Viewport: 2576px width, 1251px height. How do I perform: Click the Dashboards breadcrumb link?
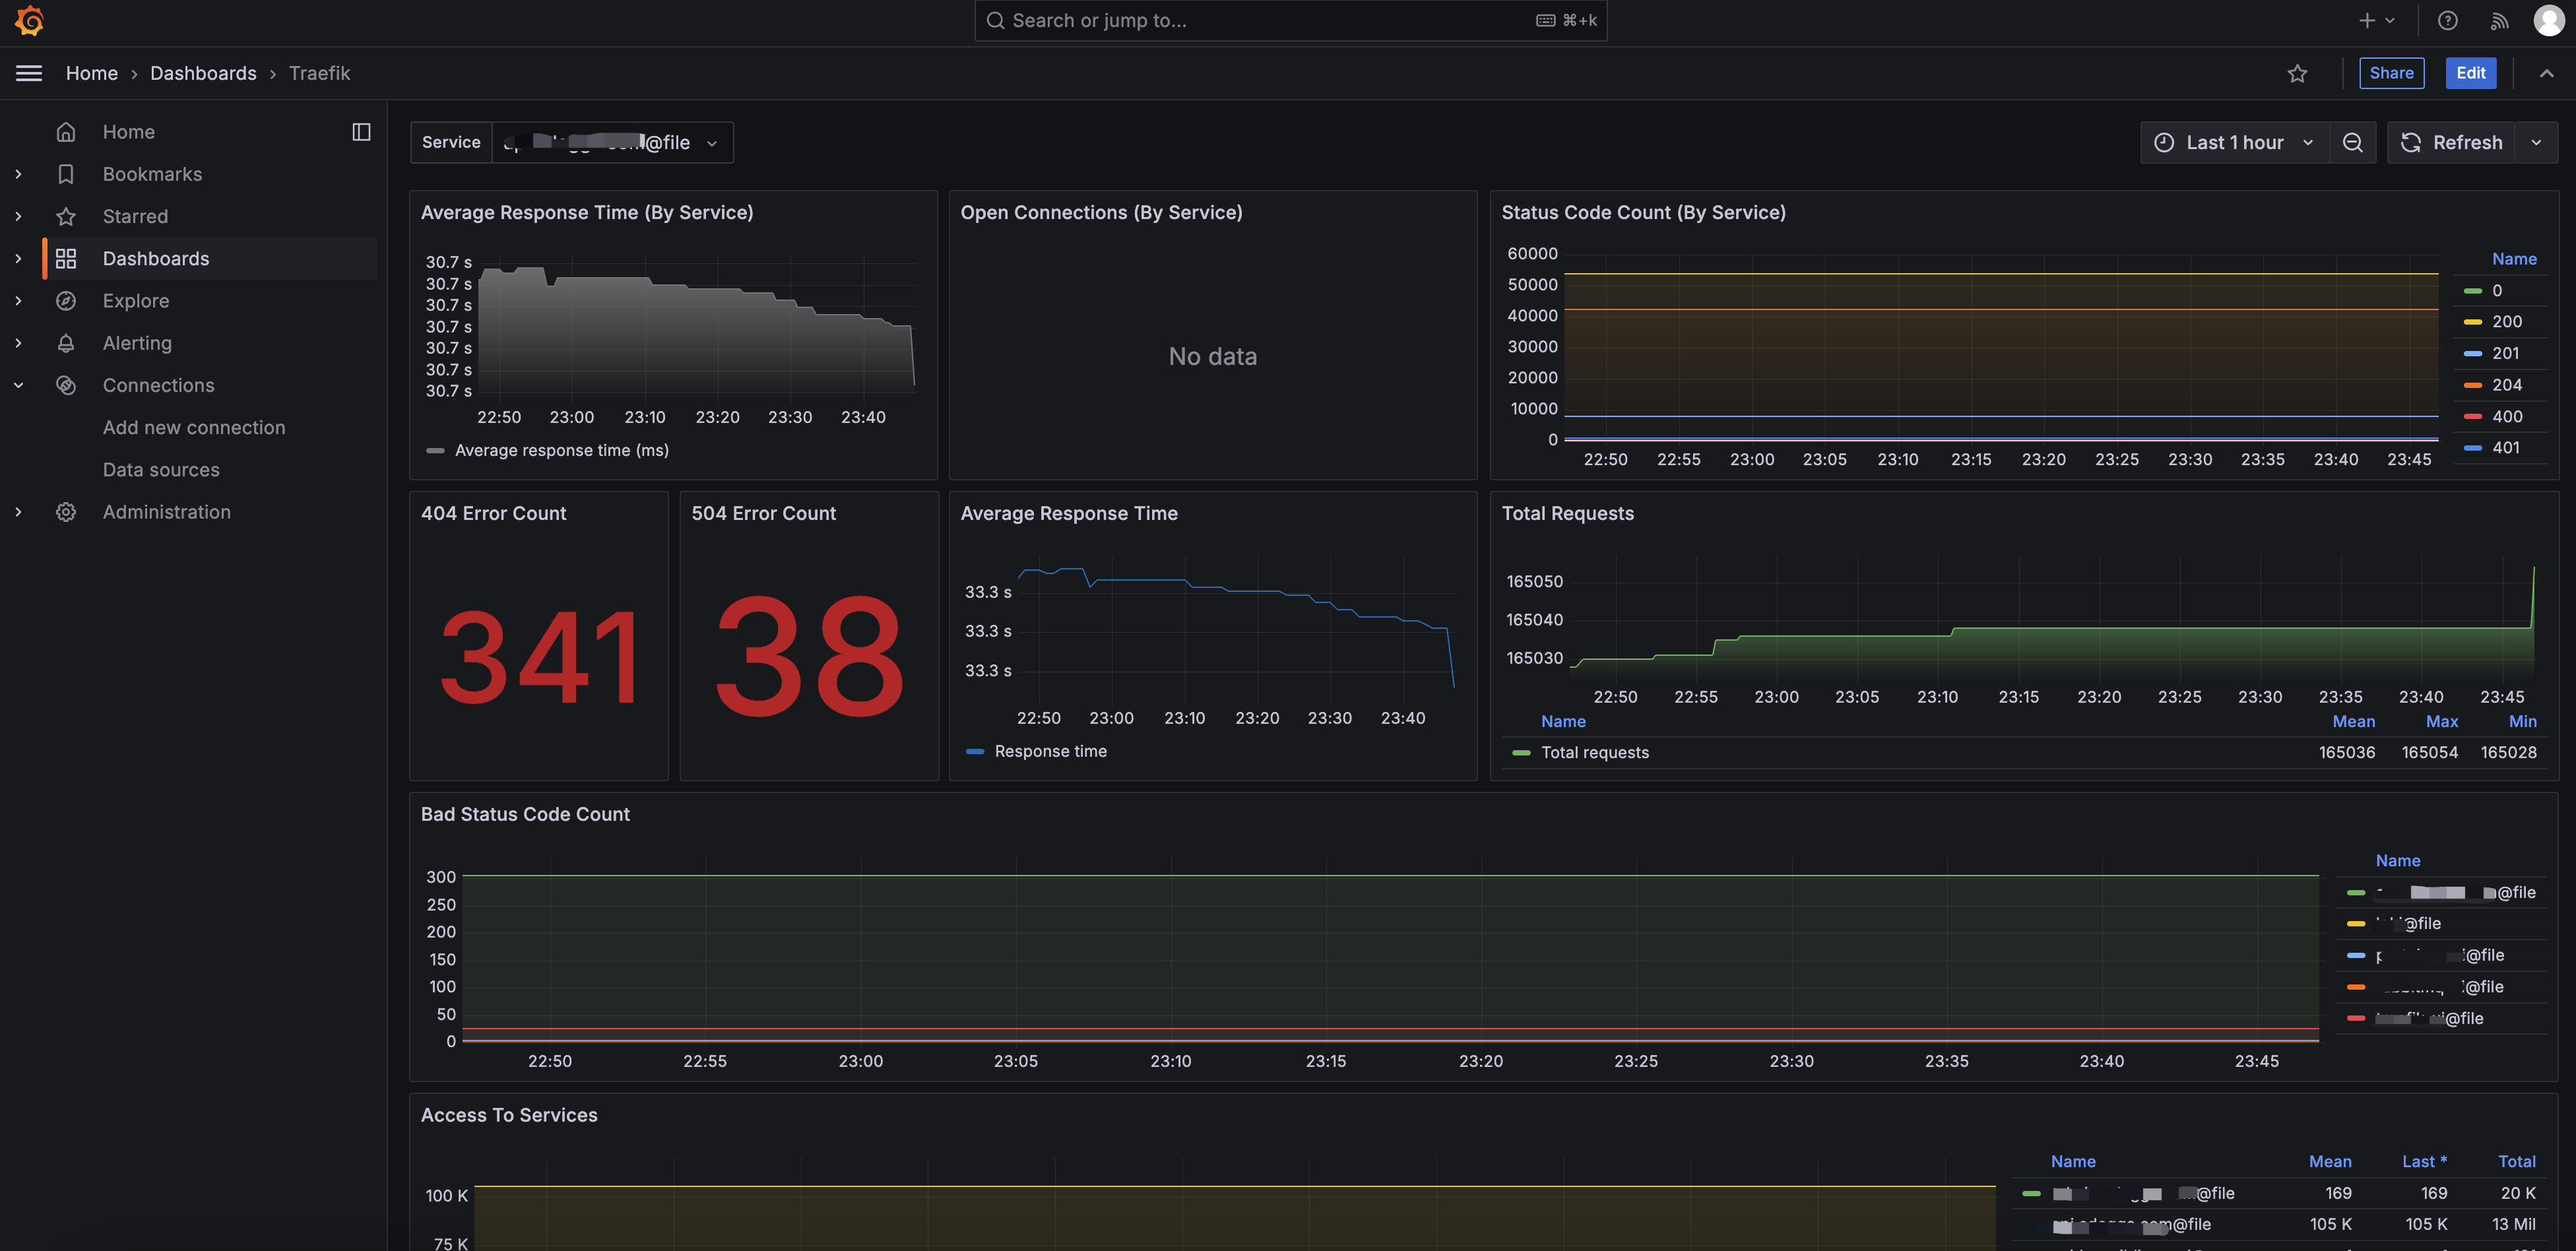tap(203, 73)
